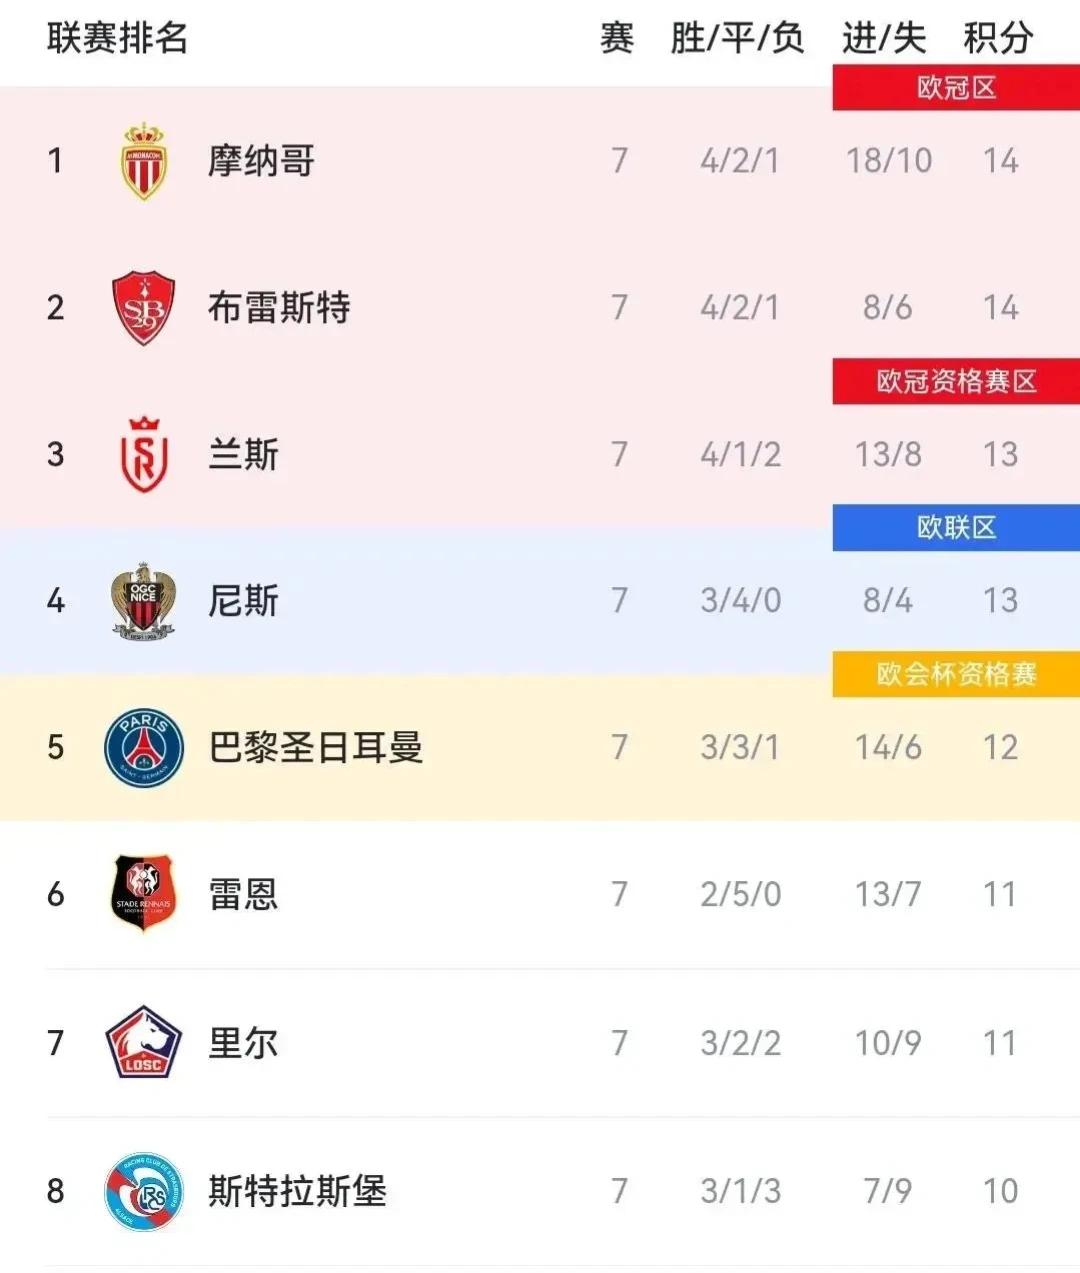Tap the Stade Brestois 29 crest
Viewport: 1080px width, 1273px height.
pyautogui.click(x=144, y=308)
